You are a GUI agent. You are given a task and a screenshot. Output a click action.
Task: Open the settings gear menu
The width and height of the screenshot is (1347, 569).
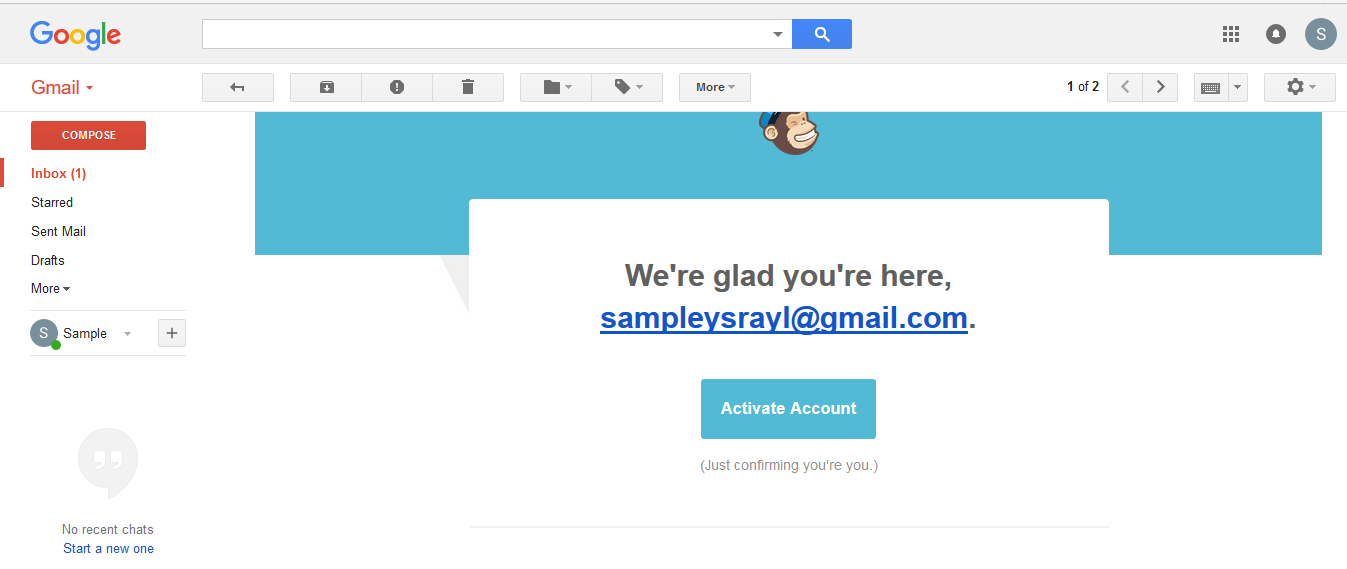click(1299, 87)
